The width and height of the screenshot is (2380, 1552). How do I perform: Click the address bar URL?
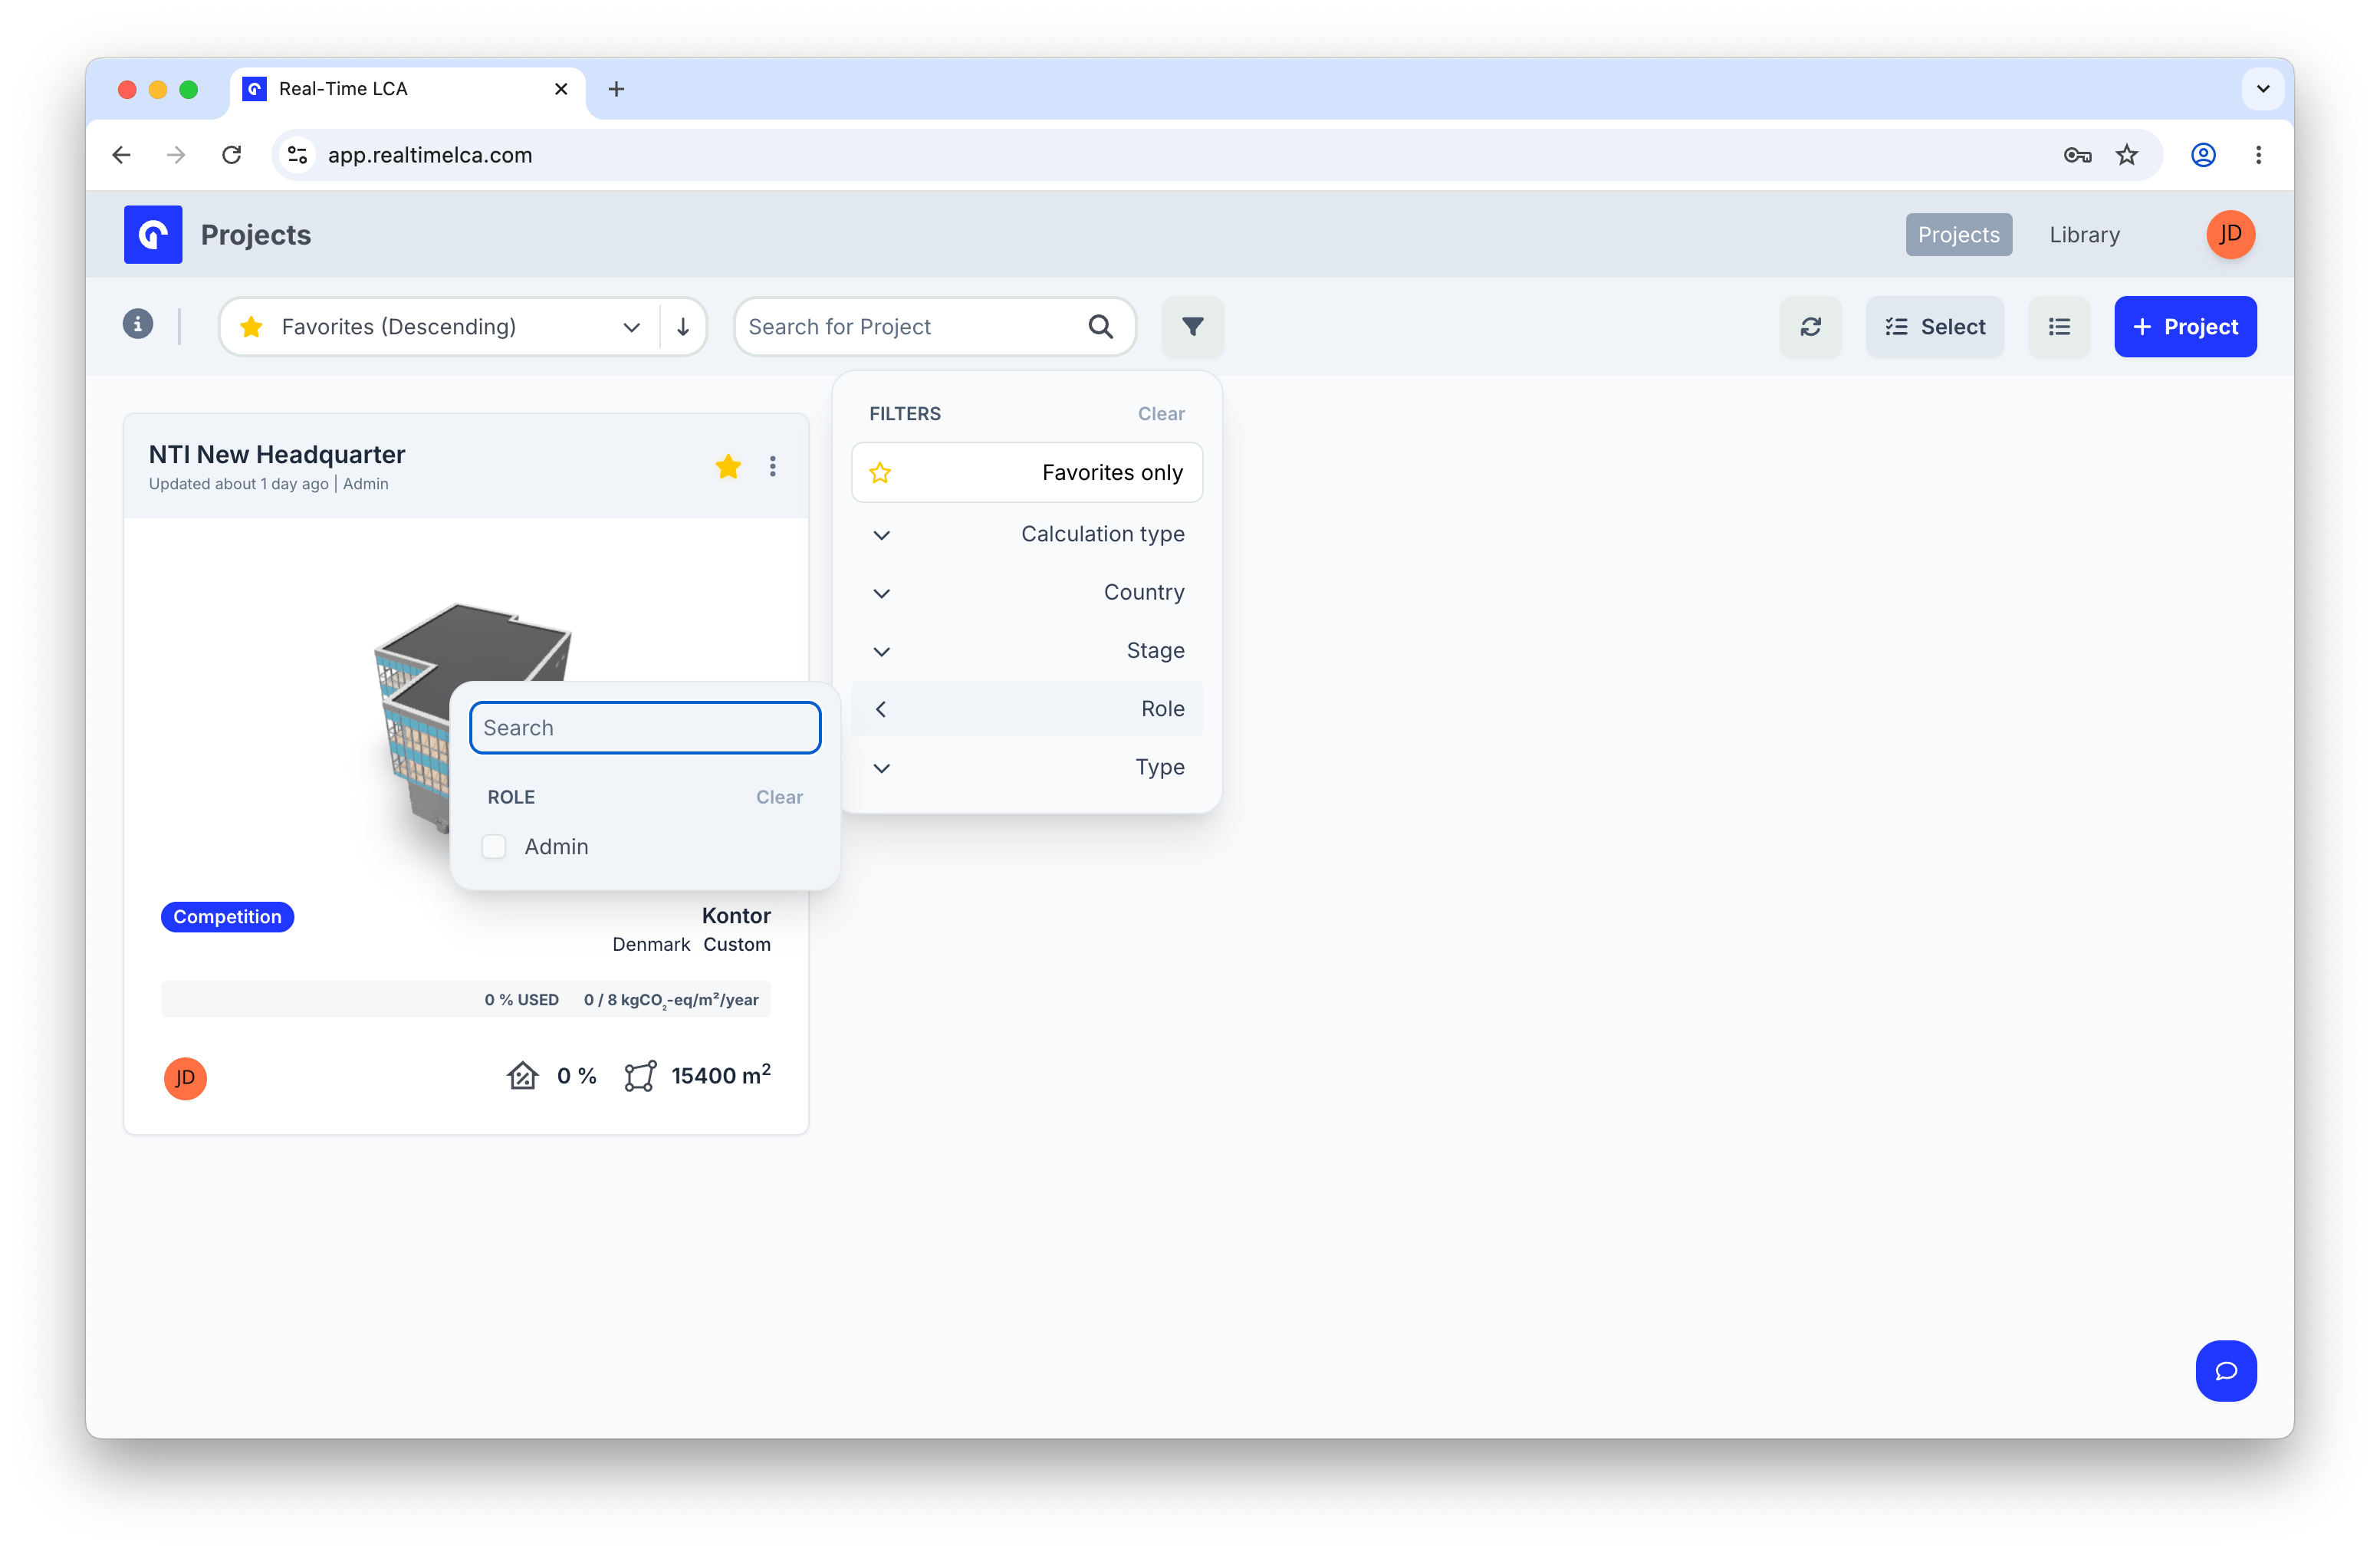(x=430, y=155)
